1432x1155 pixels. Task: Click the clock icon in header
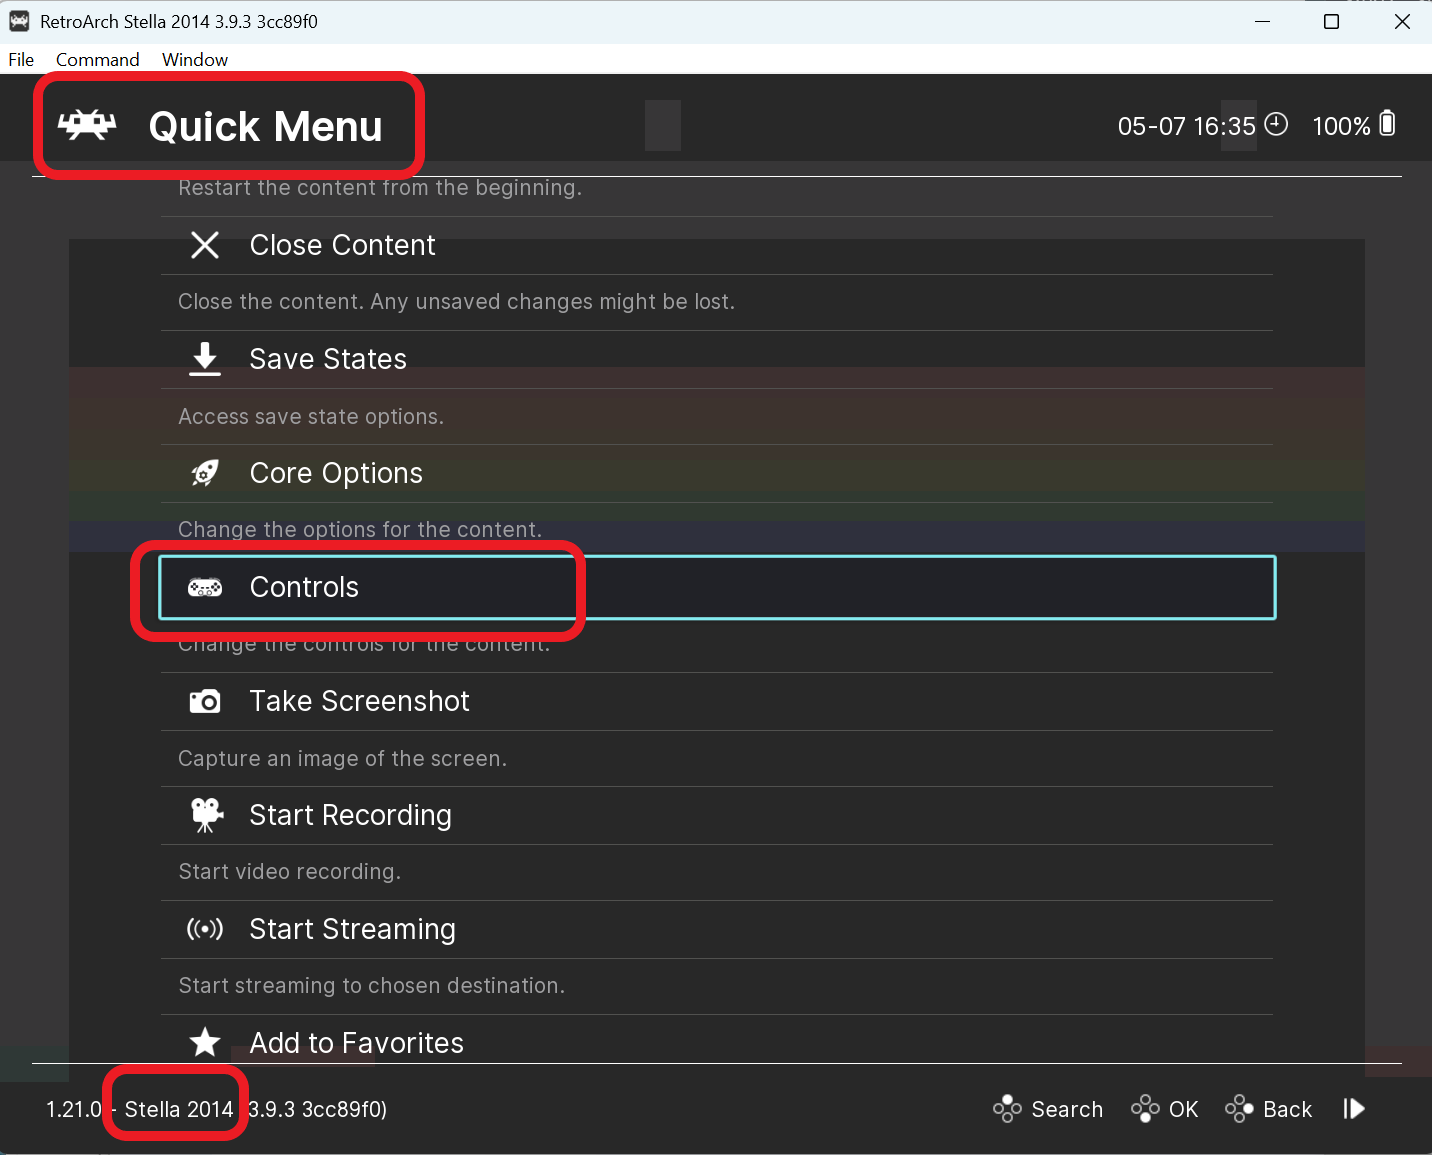(x=1276, y=124)
